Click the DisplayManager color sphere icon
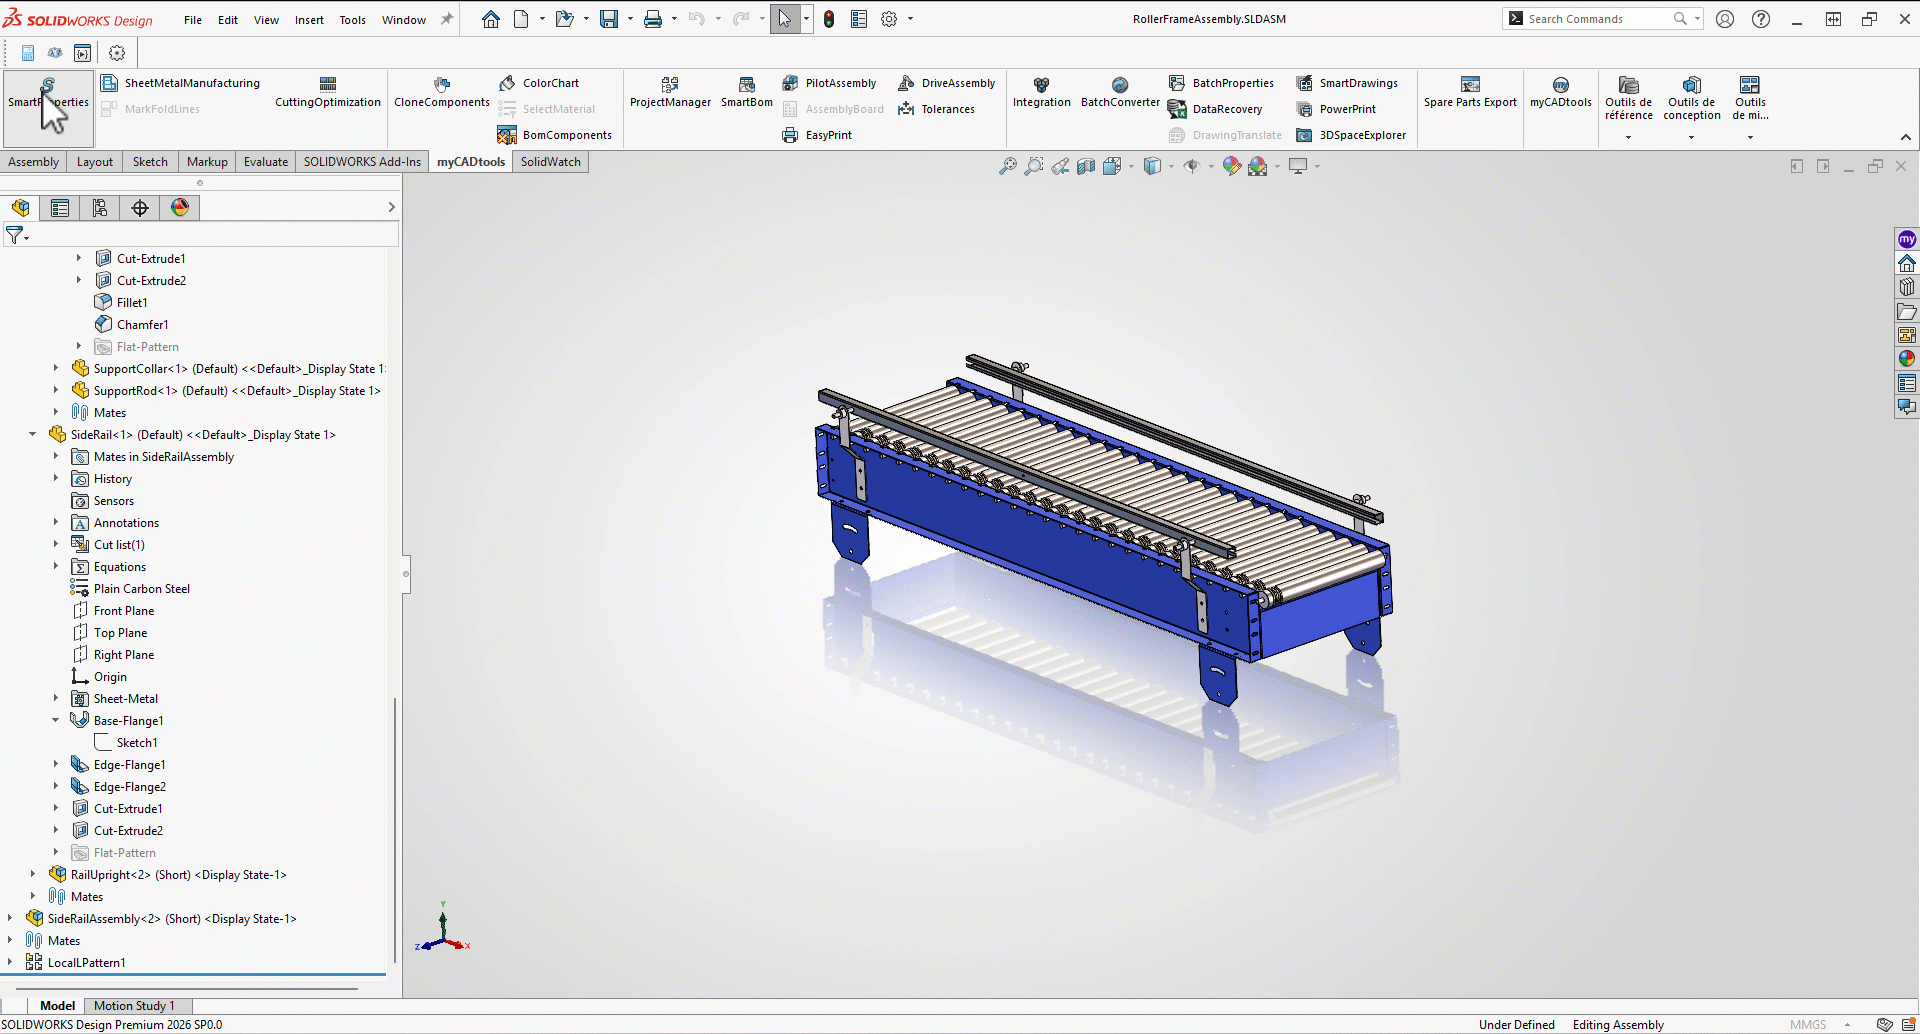1920x1034 pixels. coord(180,208)
